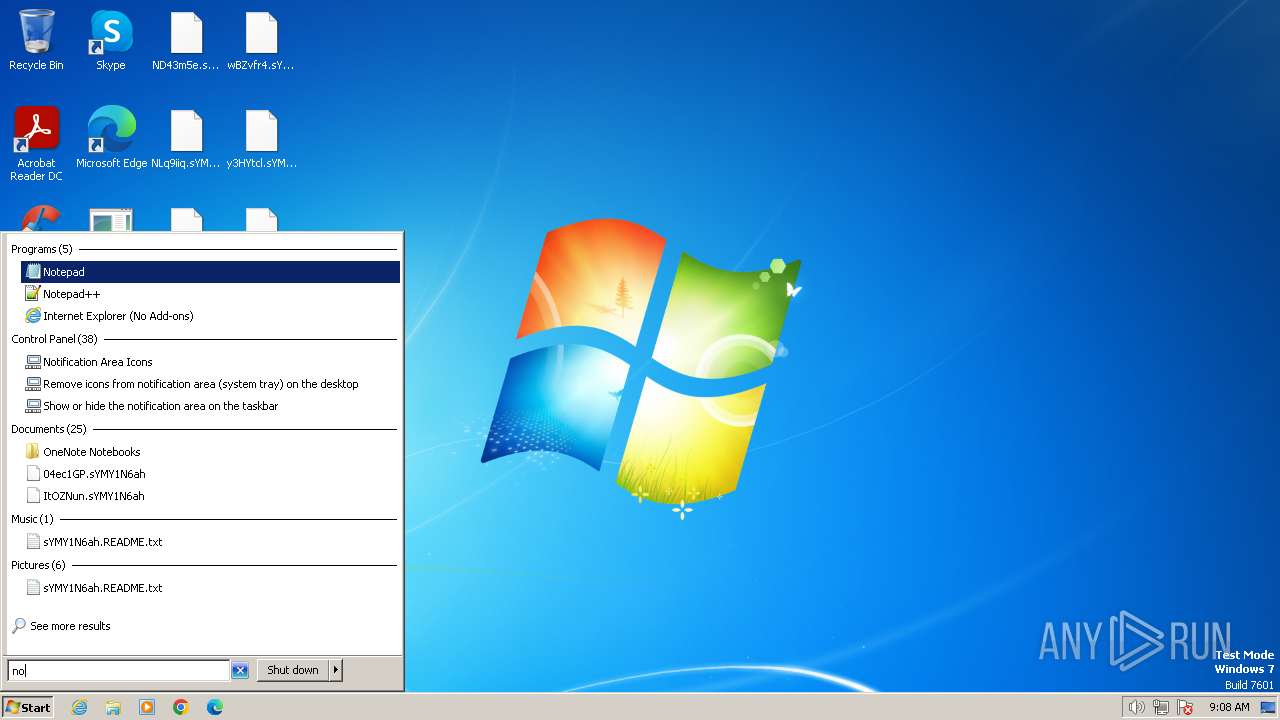Open document ItOZNun.sYMY1N6ah
Image resolution: width=1280 pixels, height=720 pixels.
click(210, 496)
